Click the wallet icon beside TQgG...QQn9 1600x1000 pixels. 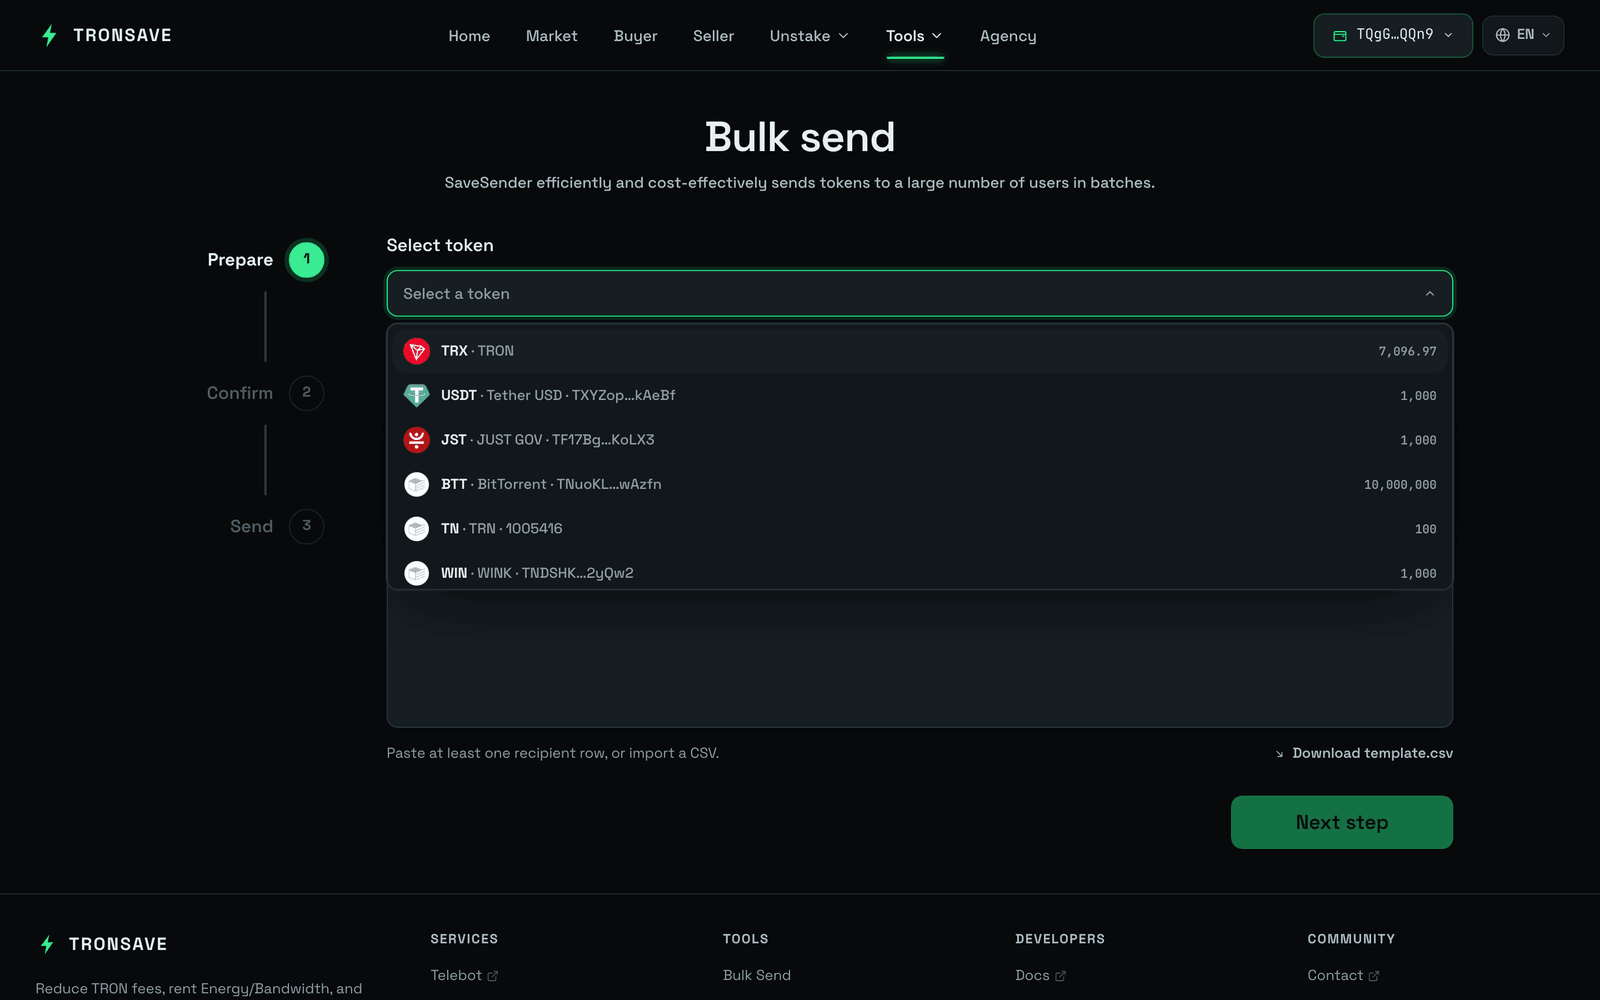pyautogui.click(x=1340, y=36)
